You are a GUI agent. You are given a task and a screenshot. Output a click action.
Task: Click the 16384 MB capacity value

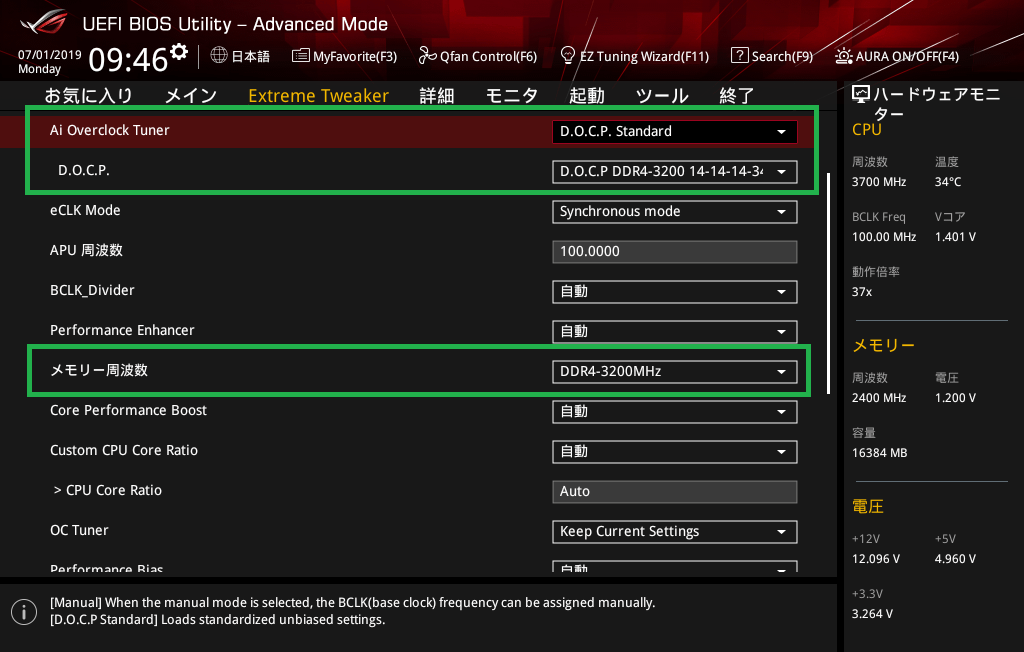(x=880, y=453)
